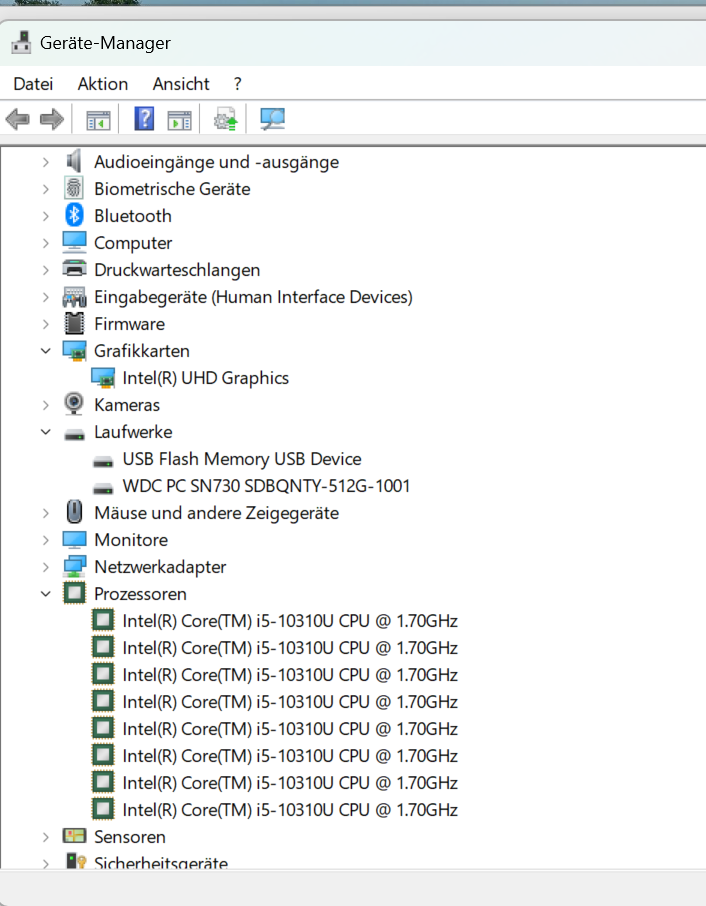Expand the Druckwarteschlangen category
This screenshot has height=906, width=706.
tap(46, 270)
